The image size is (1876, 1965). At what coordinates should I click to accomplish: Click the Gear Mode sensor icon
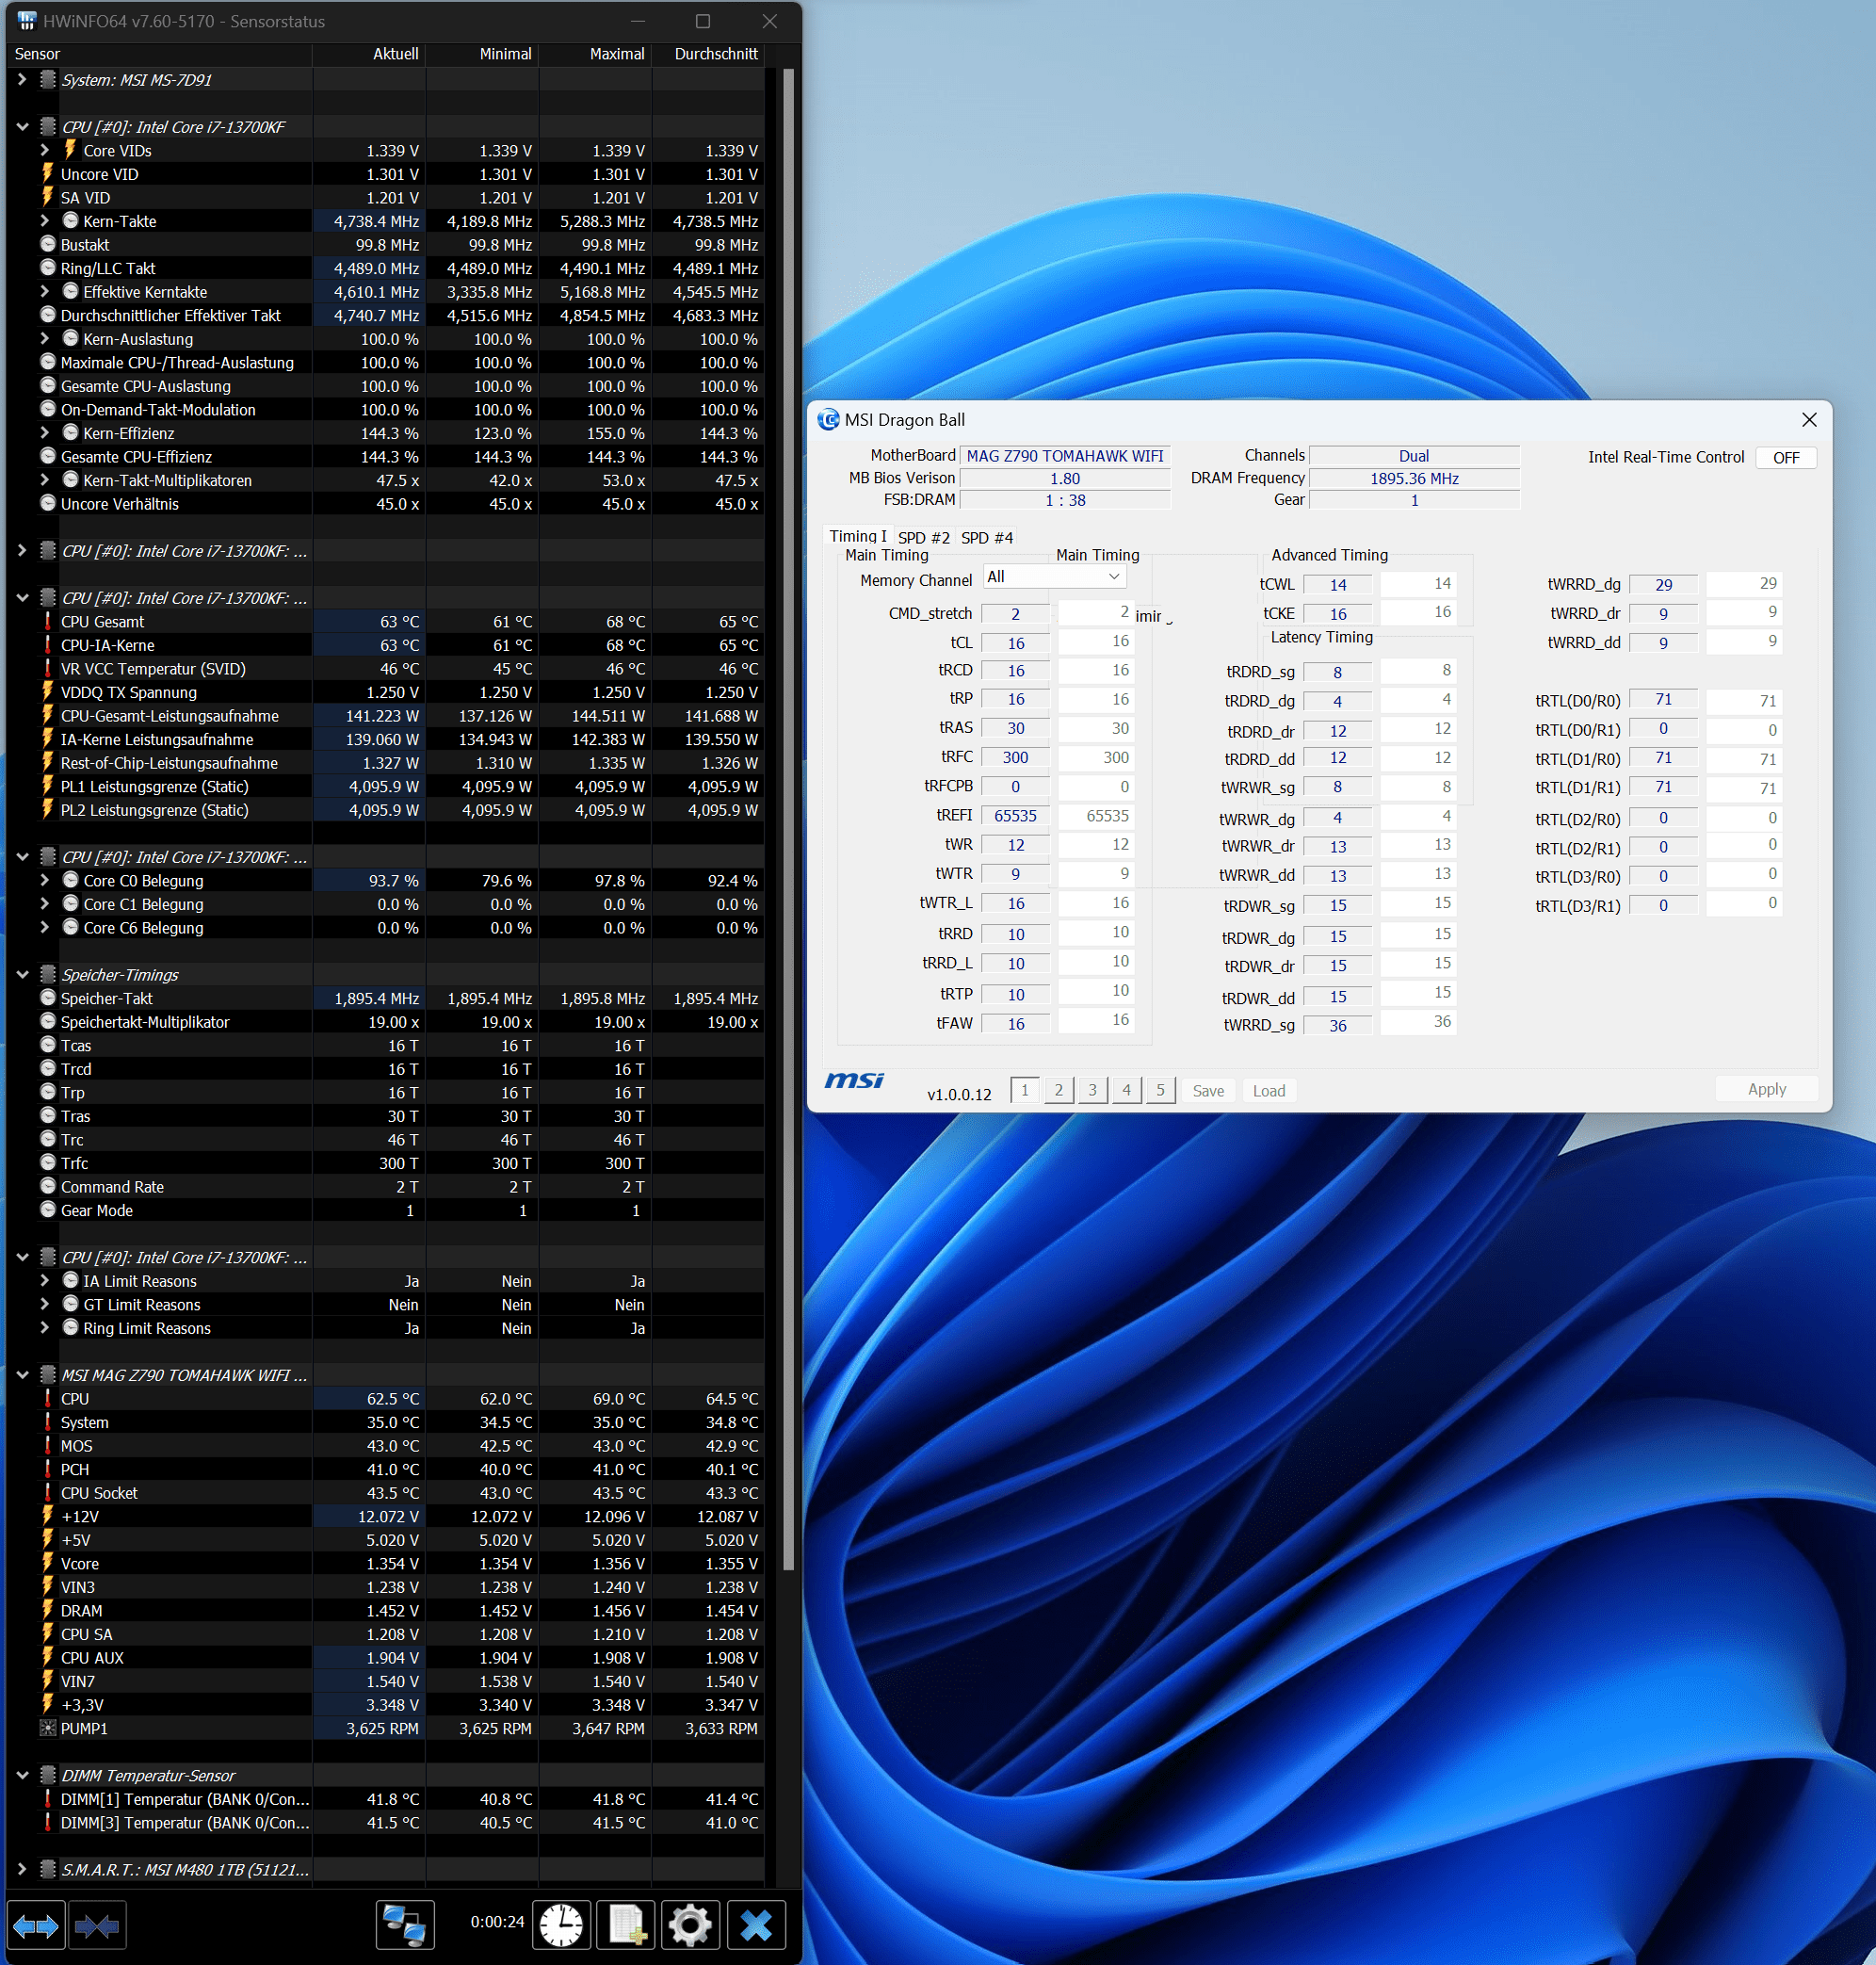click(x=47, y=1209)
